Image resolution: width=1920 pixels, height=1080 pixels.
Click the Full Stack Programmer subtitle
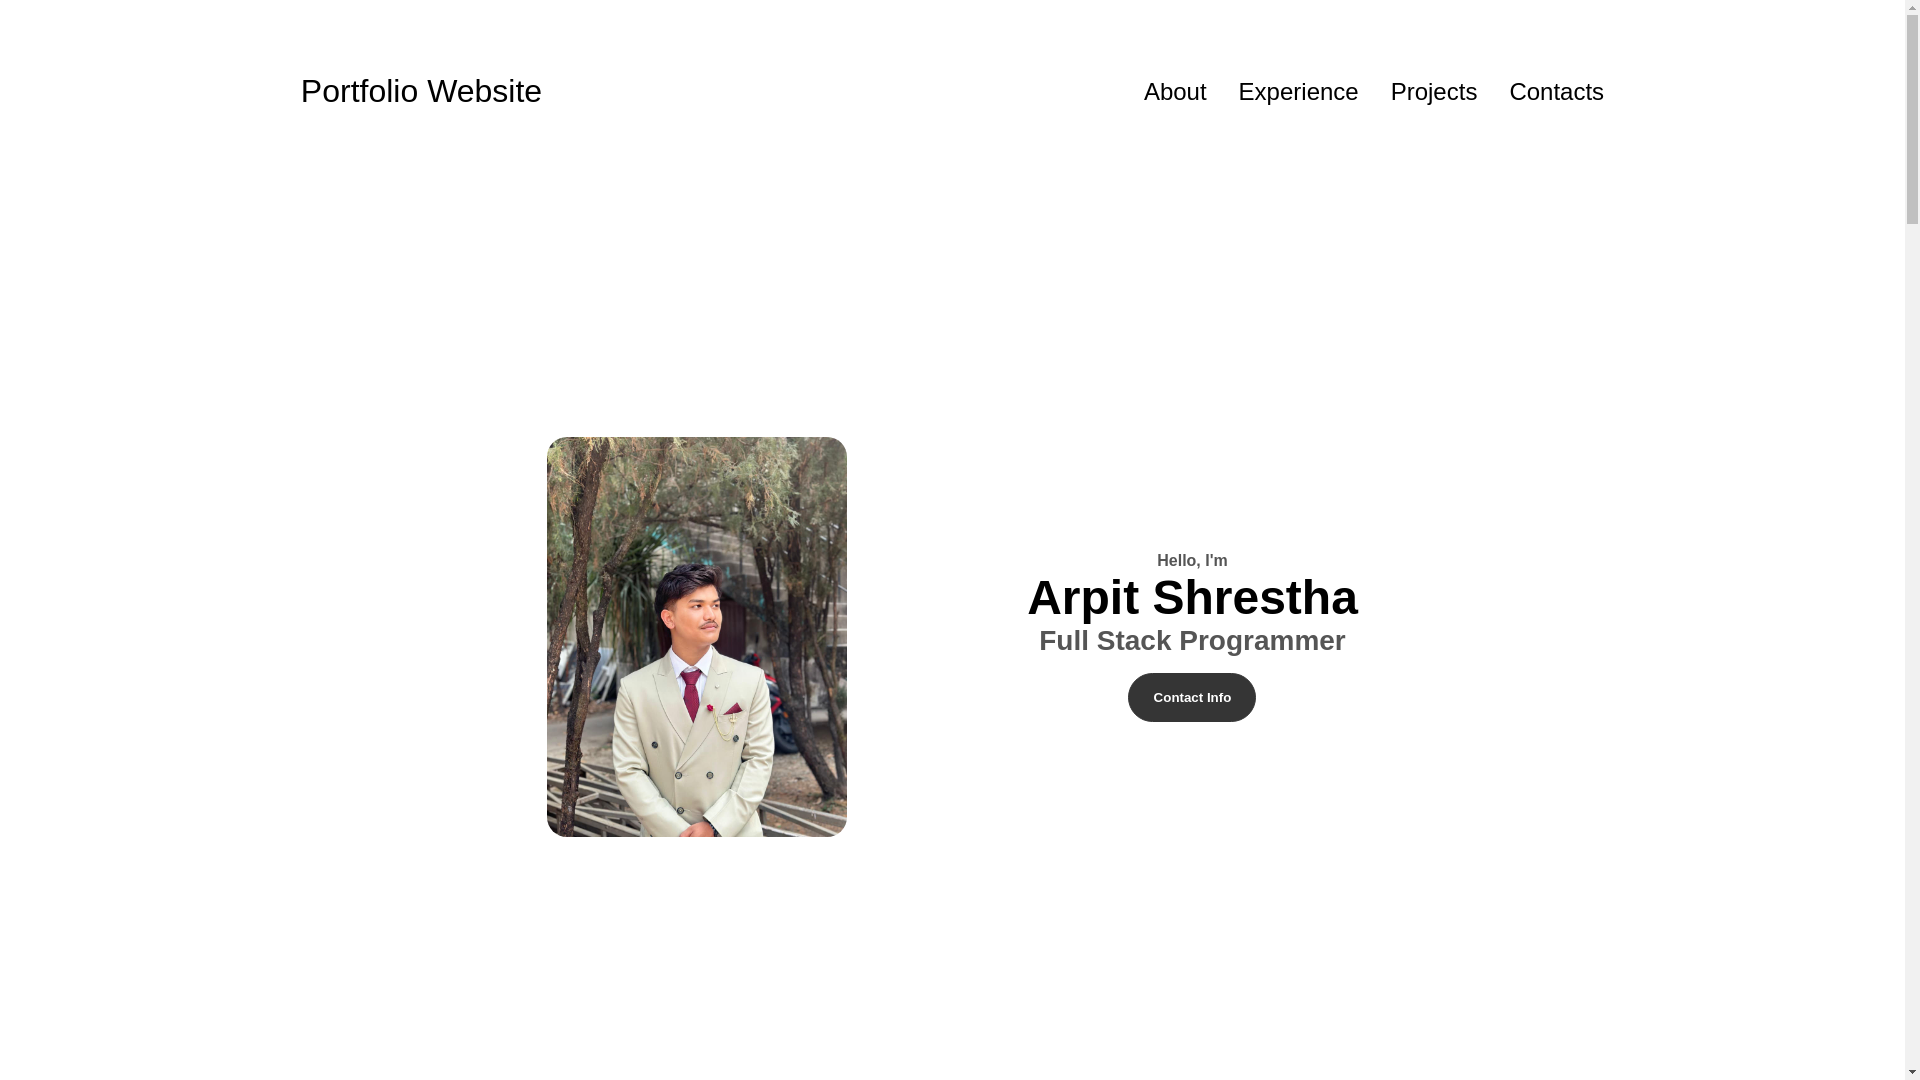coord(1192,641)
